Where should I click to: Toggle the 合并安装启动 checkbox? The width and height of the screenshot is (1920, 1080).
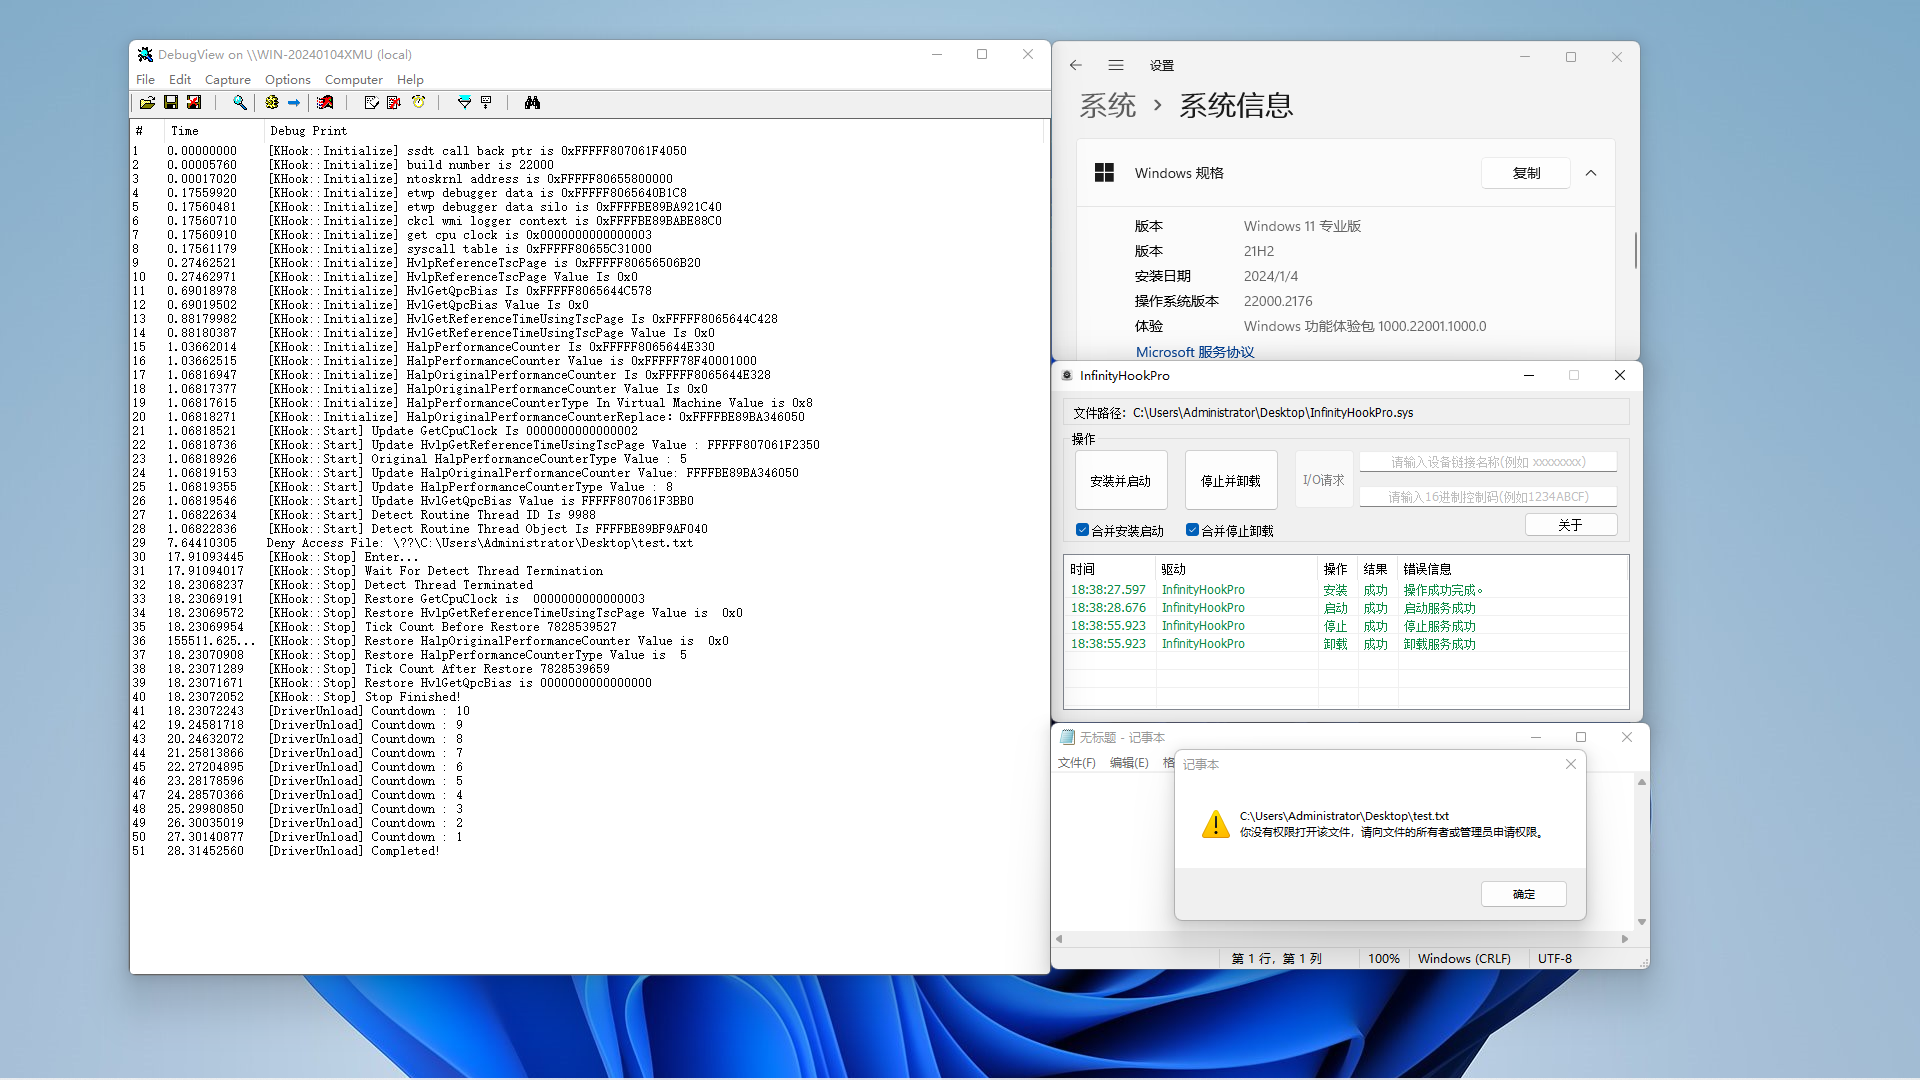1082,530
